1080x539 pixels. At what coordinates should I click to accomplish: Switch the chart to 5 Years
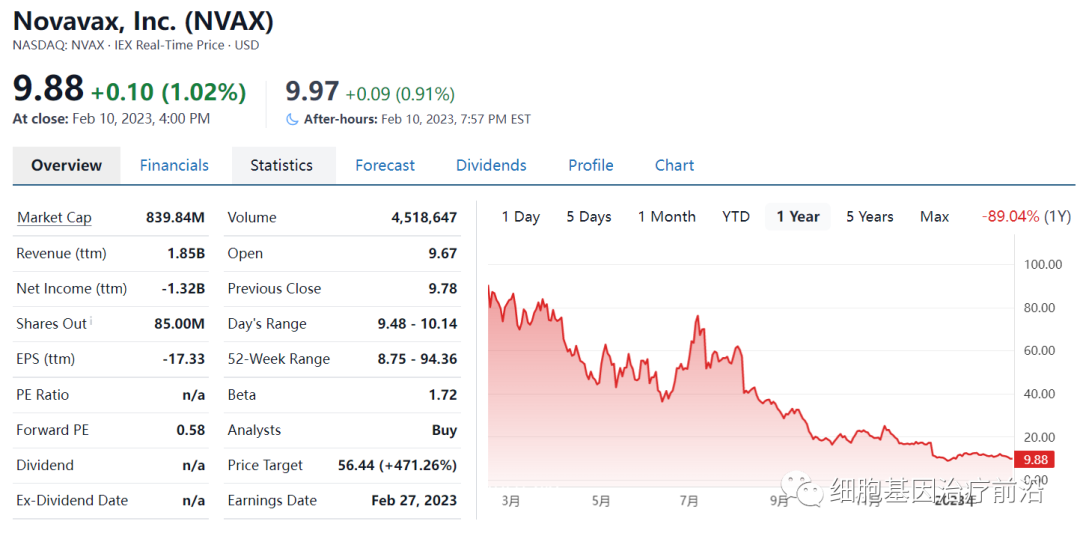coord(869,217)
